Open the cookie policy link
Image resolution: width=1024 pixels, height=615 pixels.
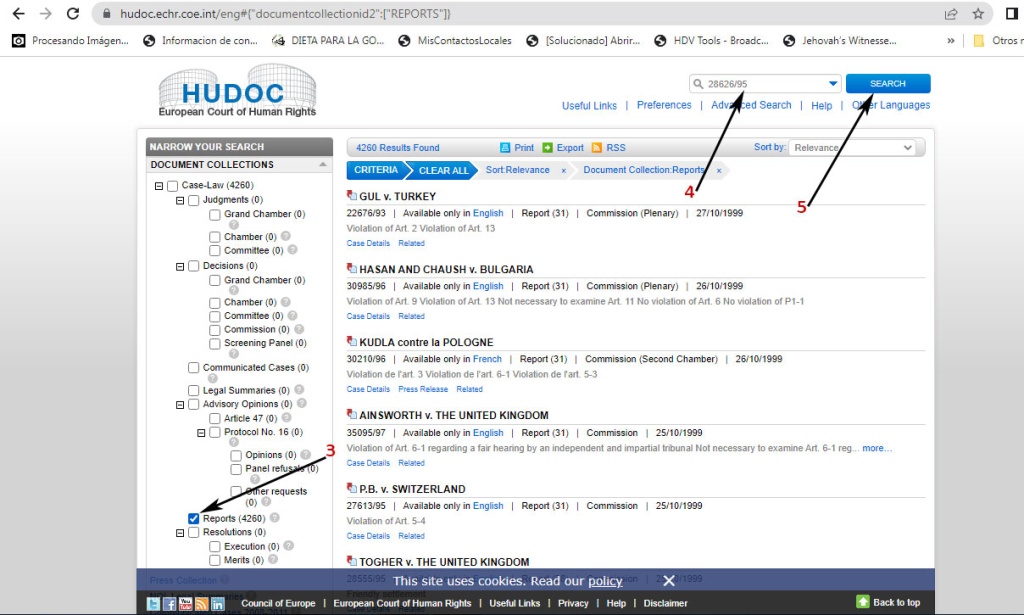[605, 581]
